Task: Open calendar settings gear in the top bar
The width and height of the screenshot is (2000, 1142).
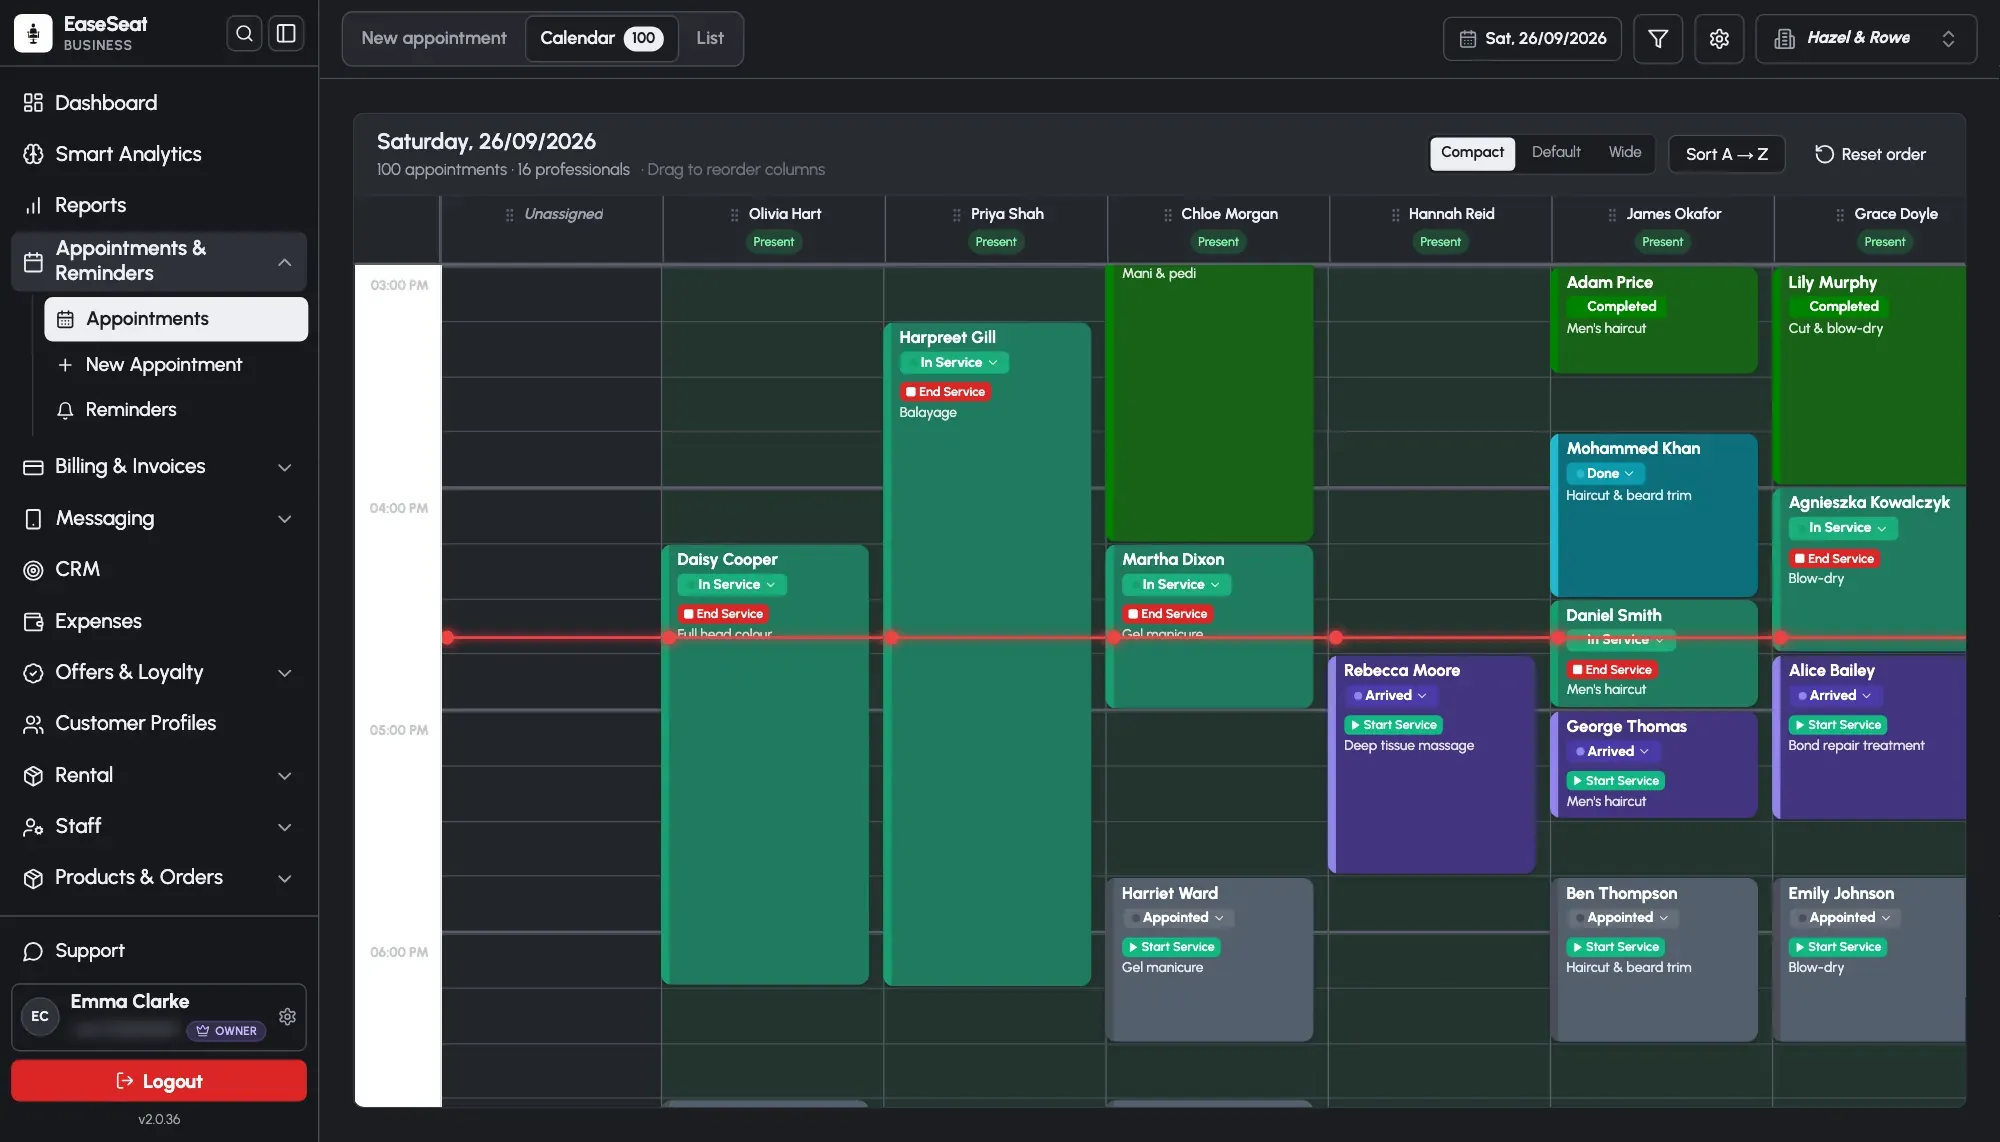Action: [x=1719, y=38]
